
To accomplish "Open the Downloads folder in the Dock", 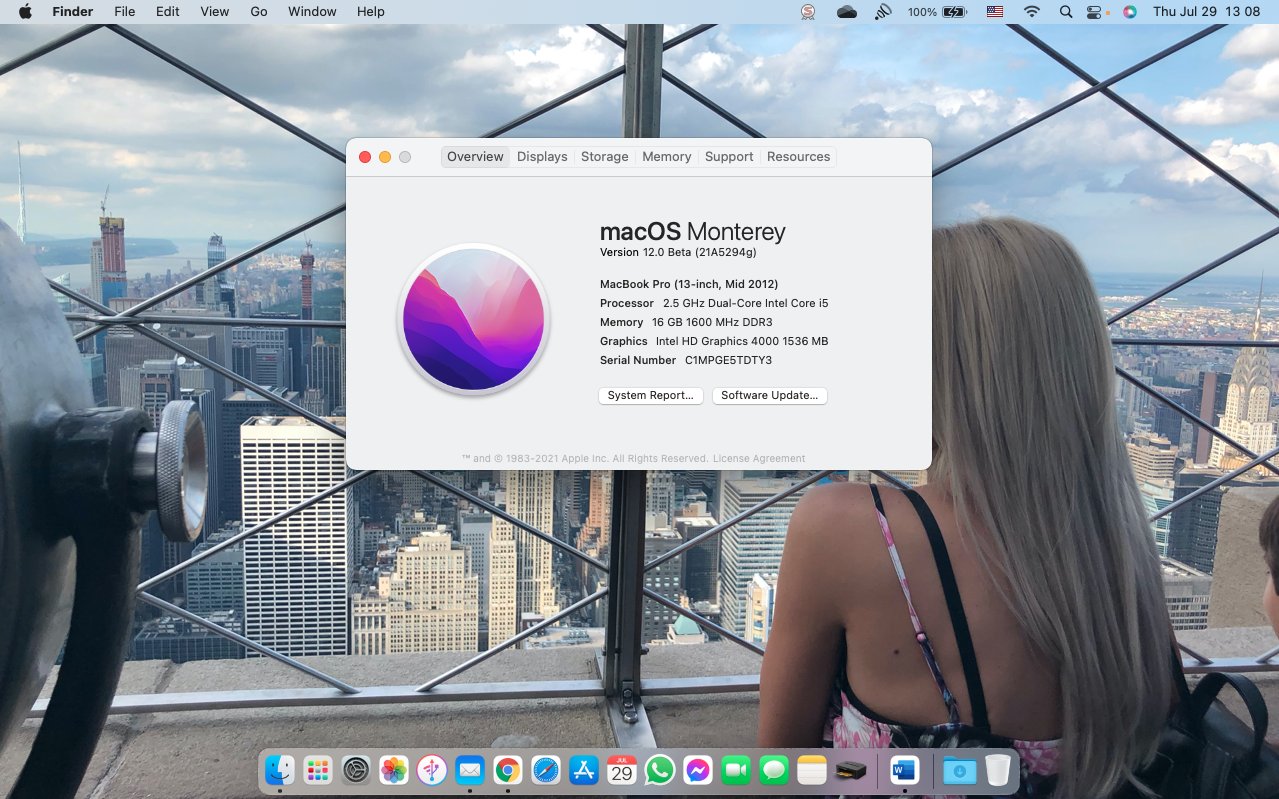I will [960, 770].
